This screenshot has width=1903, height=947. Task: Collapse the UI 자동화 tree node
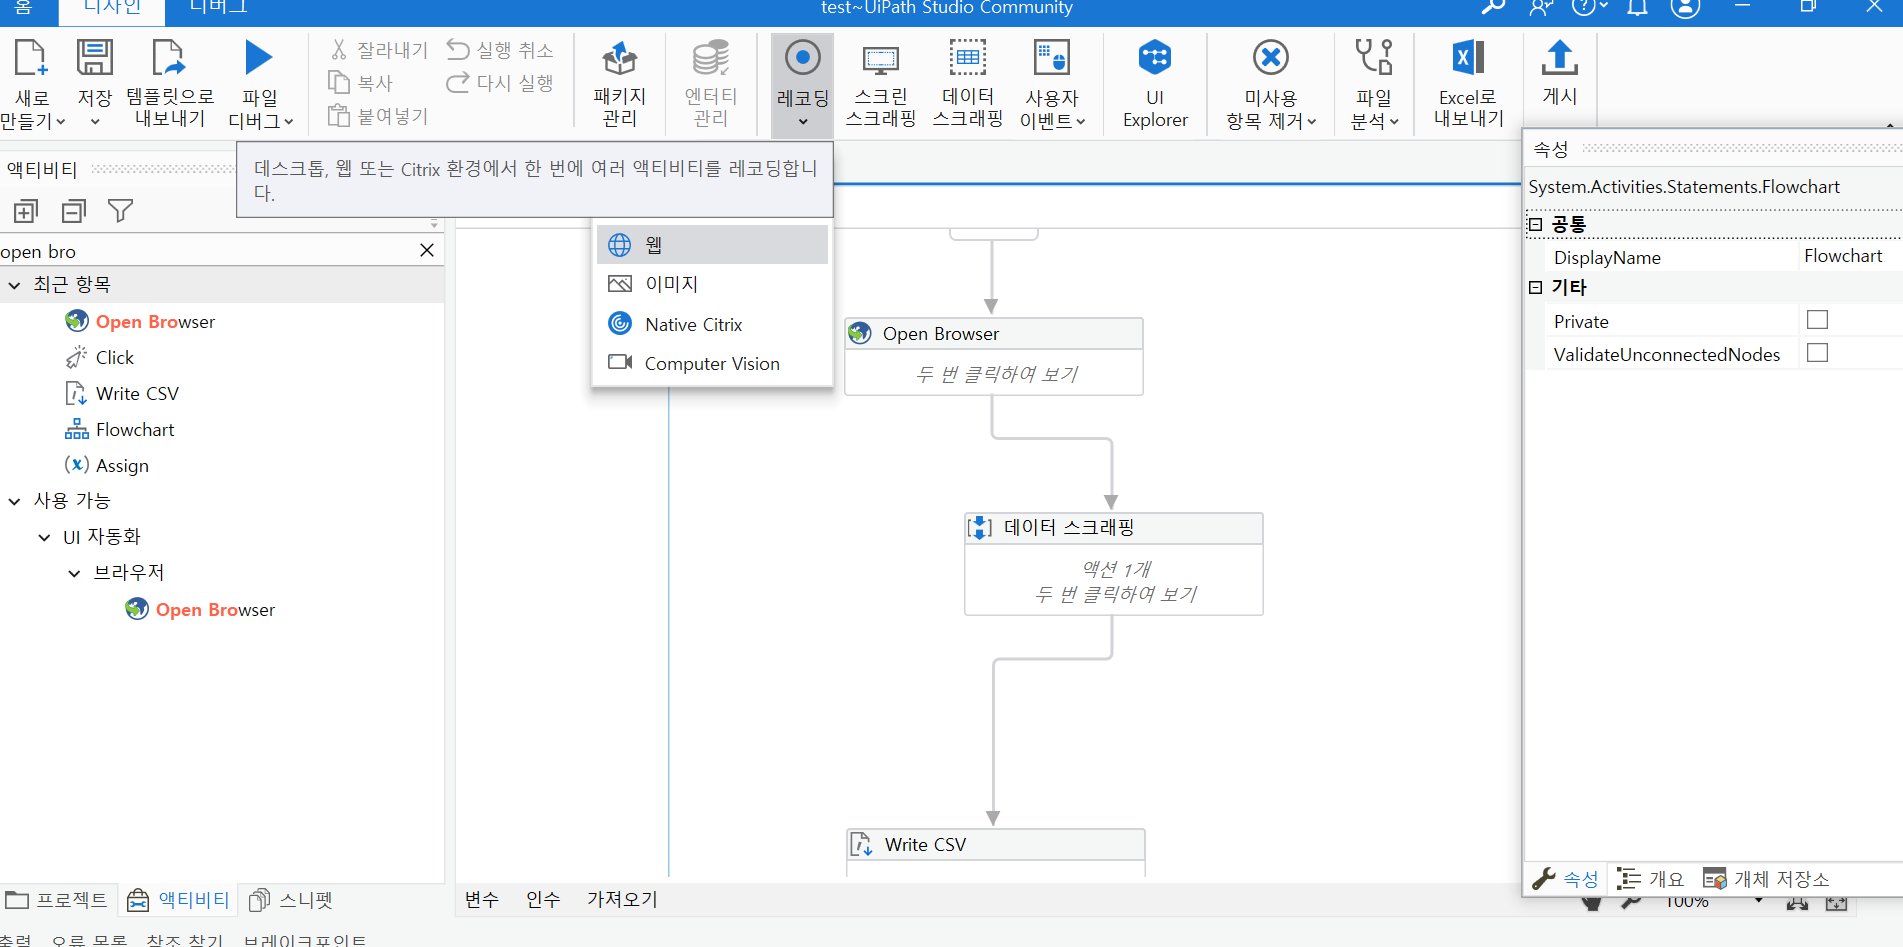[x=44, y=537]
